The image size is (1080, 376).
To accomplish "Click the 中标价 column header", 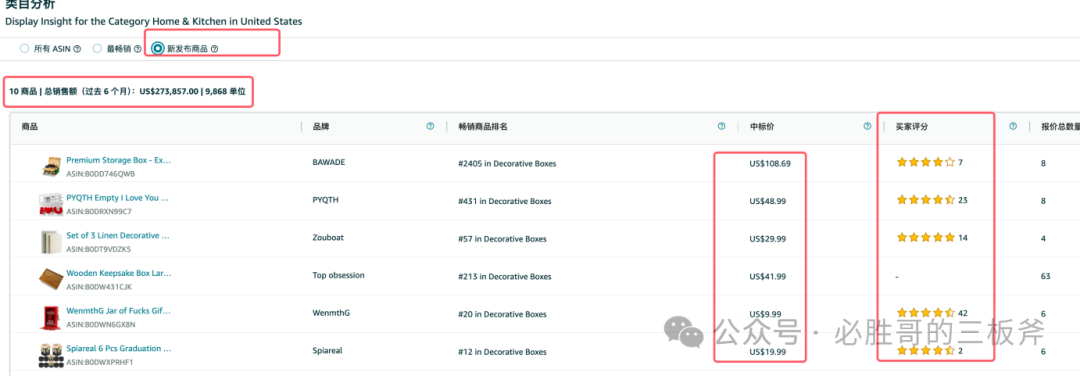I will point(762,127).
